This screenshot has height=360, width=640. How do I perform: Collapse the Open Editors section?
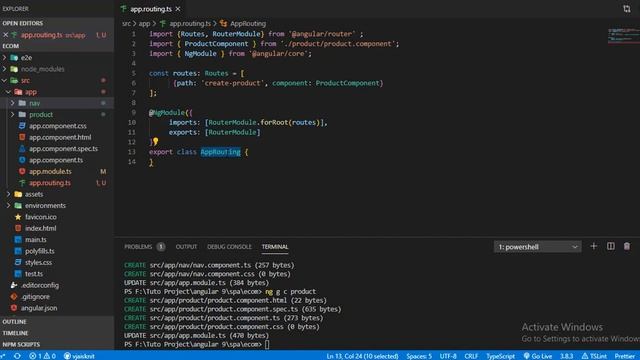coord(57,23)
